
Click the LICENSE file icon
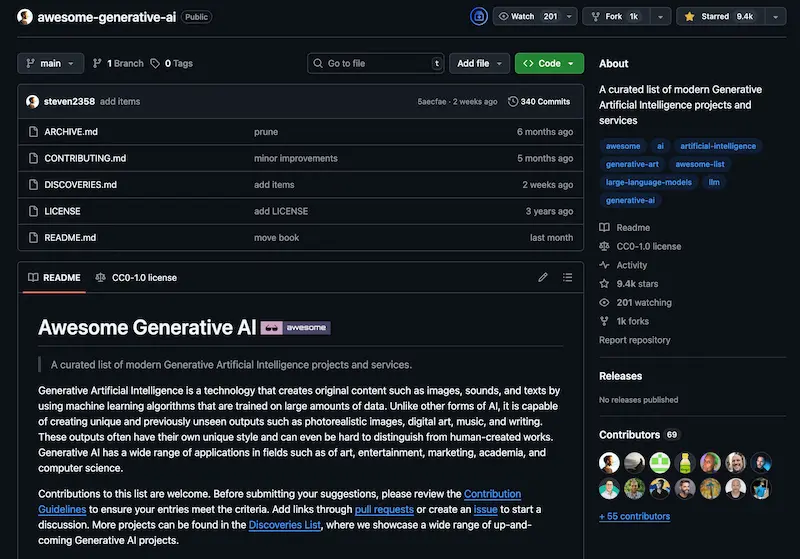pos(33,211)
